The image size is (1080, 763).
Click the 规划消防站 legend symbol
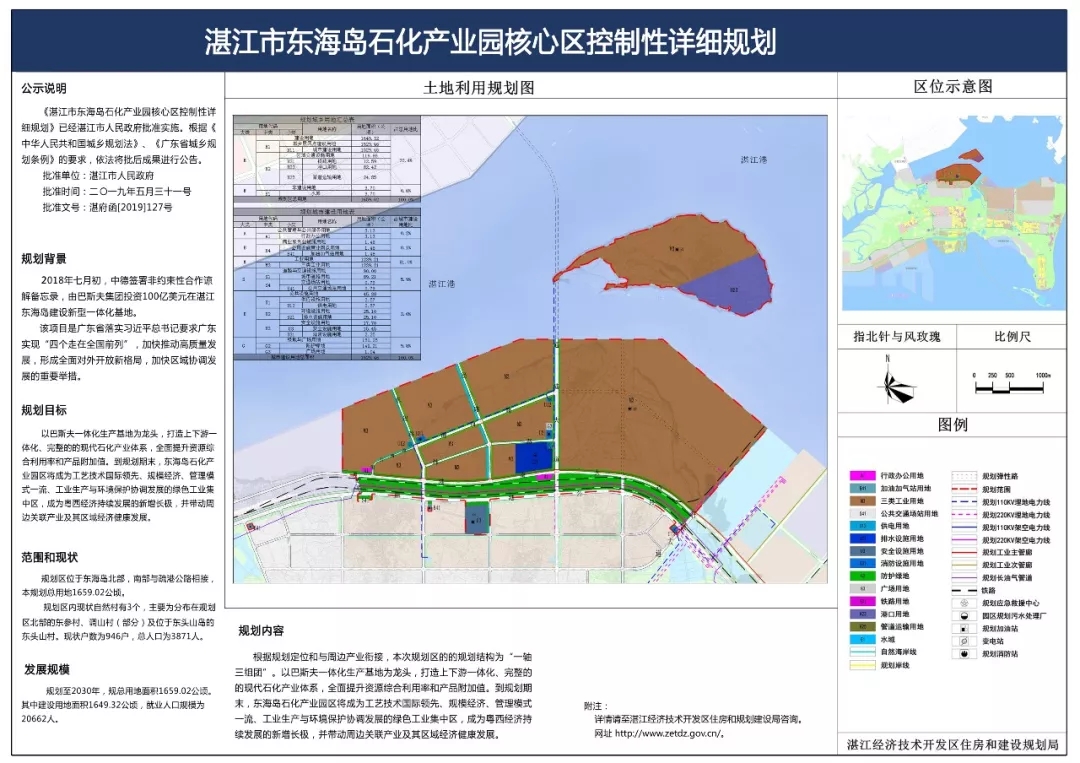point(964,653)
